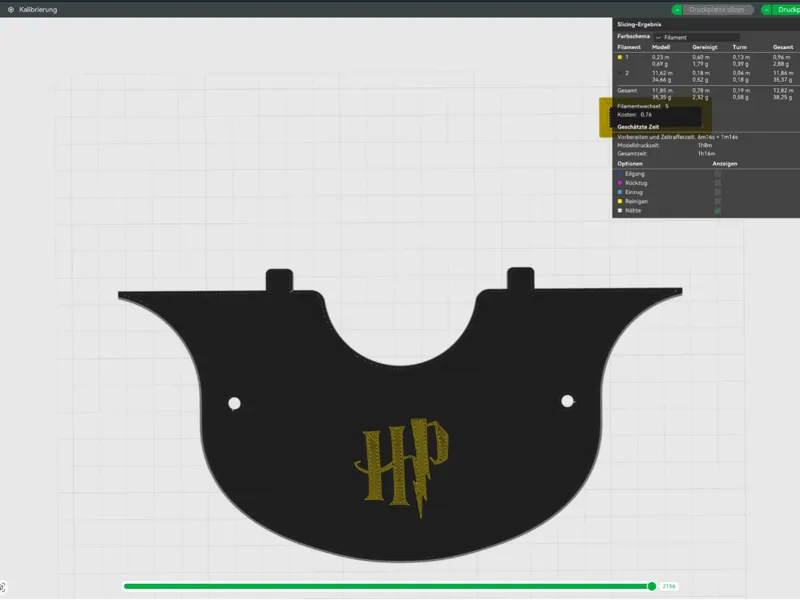Click the magenta Rückzug color marker

pyautogui.click(x=620, y=183)
